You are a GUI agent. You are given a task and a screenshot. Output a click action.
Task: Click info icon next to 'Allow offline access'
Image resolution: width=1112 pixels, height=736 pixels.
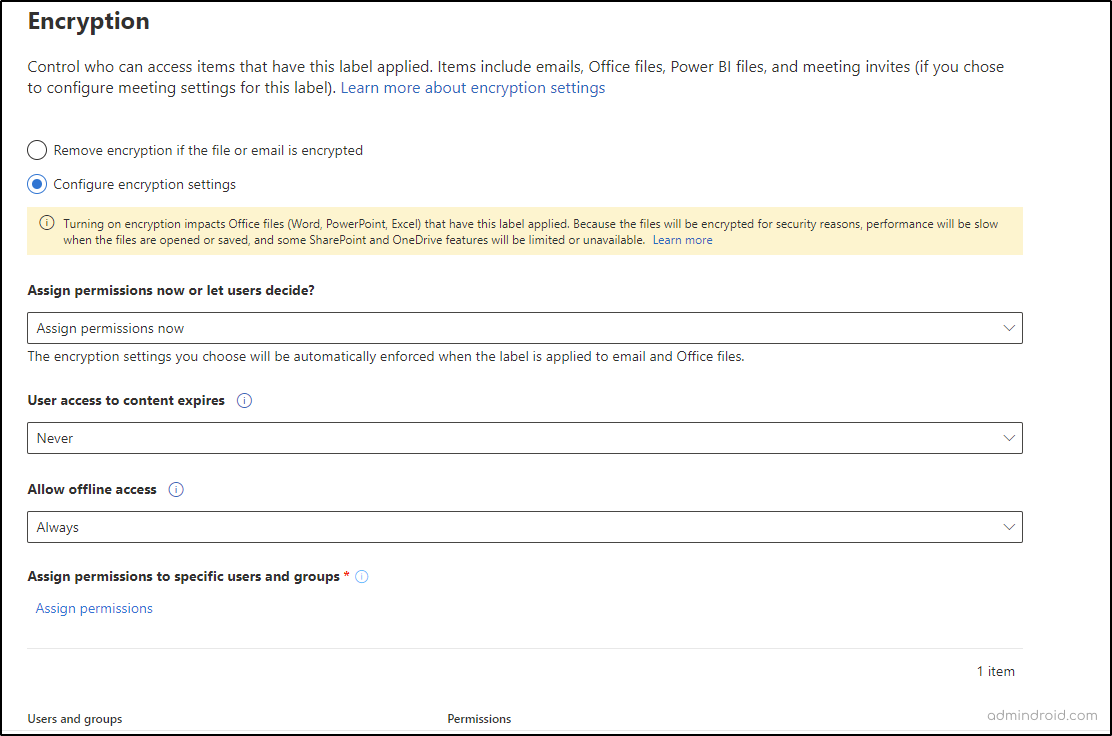176,489
